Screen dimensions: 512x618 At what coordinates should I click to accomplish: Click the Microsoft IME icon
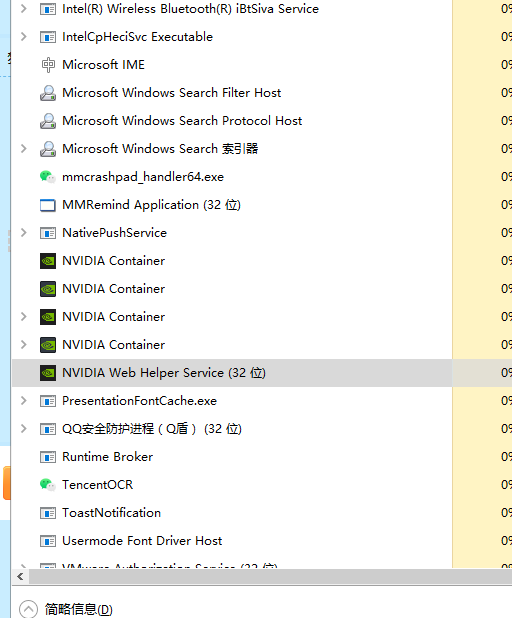point(48,65)
